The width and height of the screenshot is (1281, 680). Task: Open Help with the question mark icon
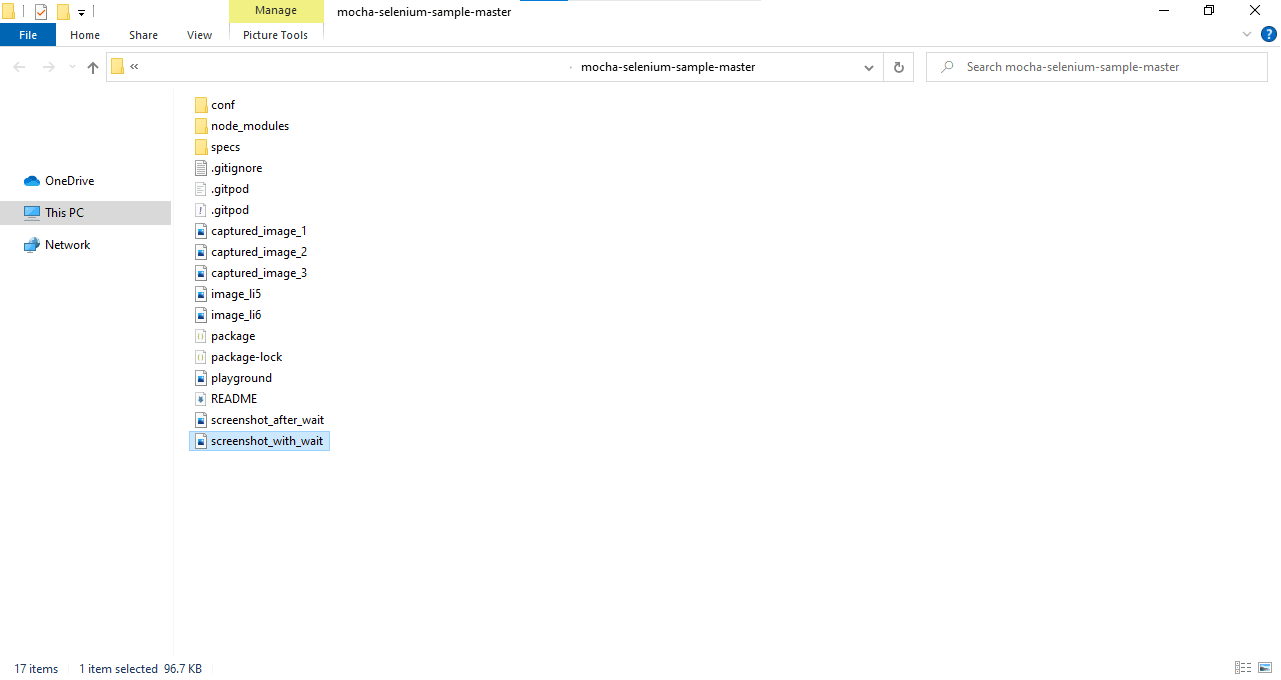(x=1269, y=33)
